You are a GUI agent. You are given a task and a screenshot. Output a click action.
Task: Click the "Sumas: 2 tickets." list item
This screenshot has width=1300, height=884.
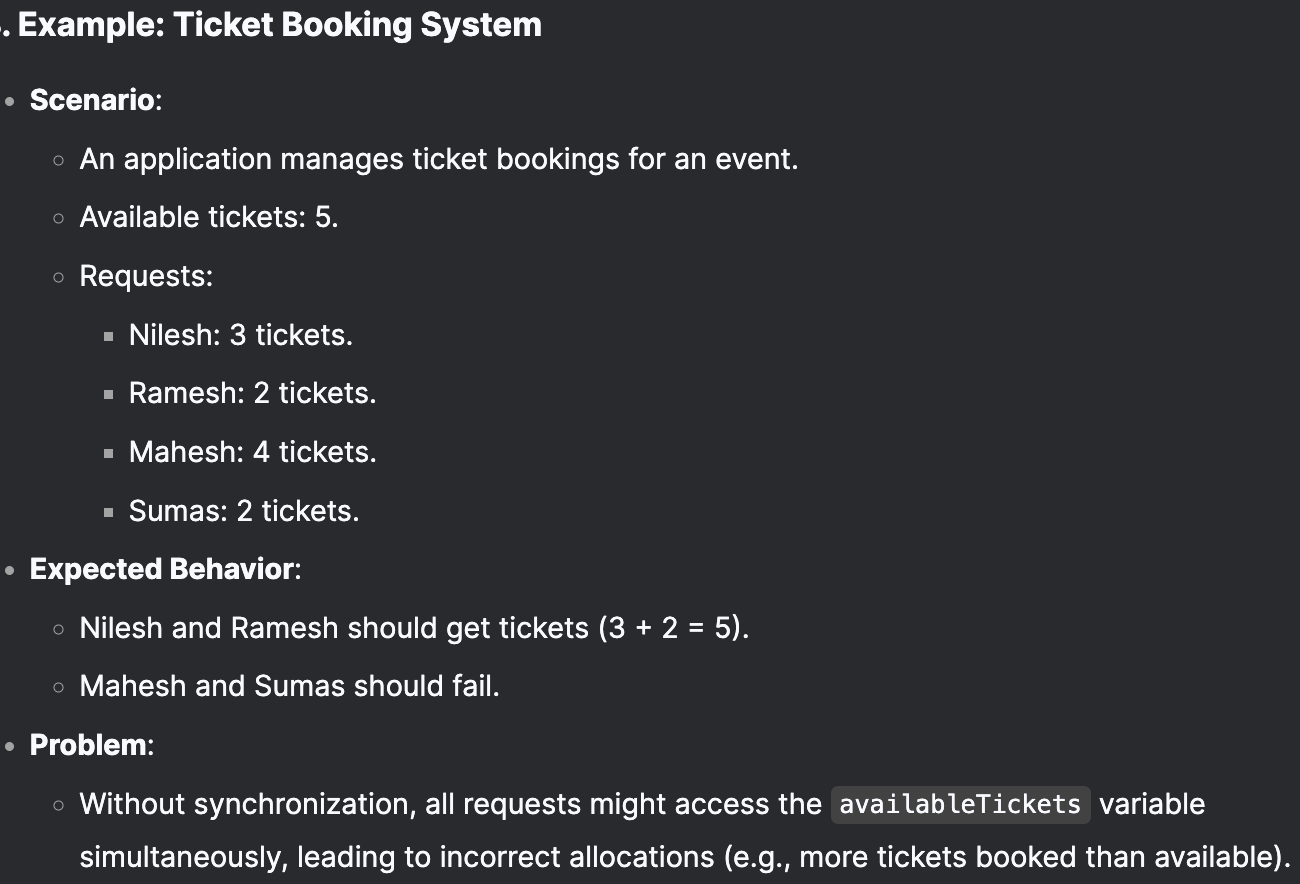coord(244,511)
